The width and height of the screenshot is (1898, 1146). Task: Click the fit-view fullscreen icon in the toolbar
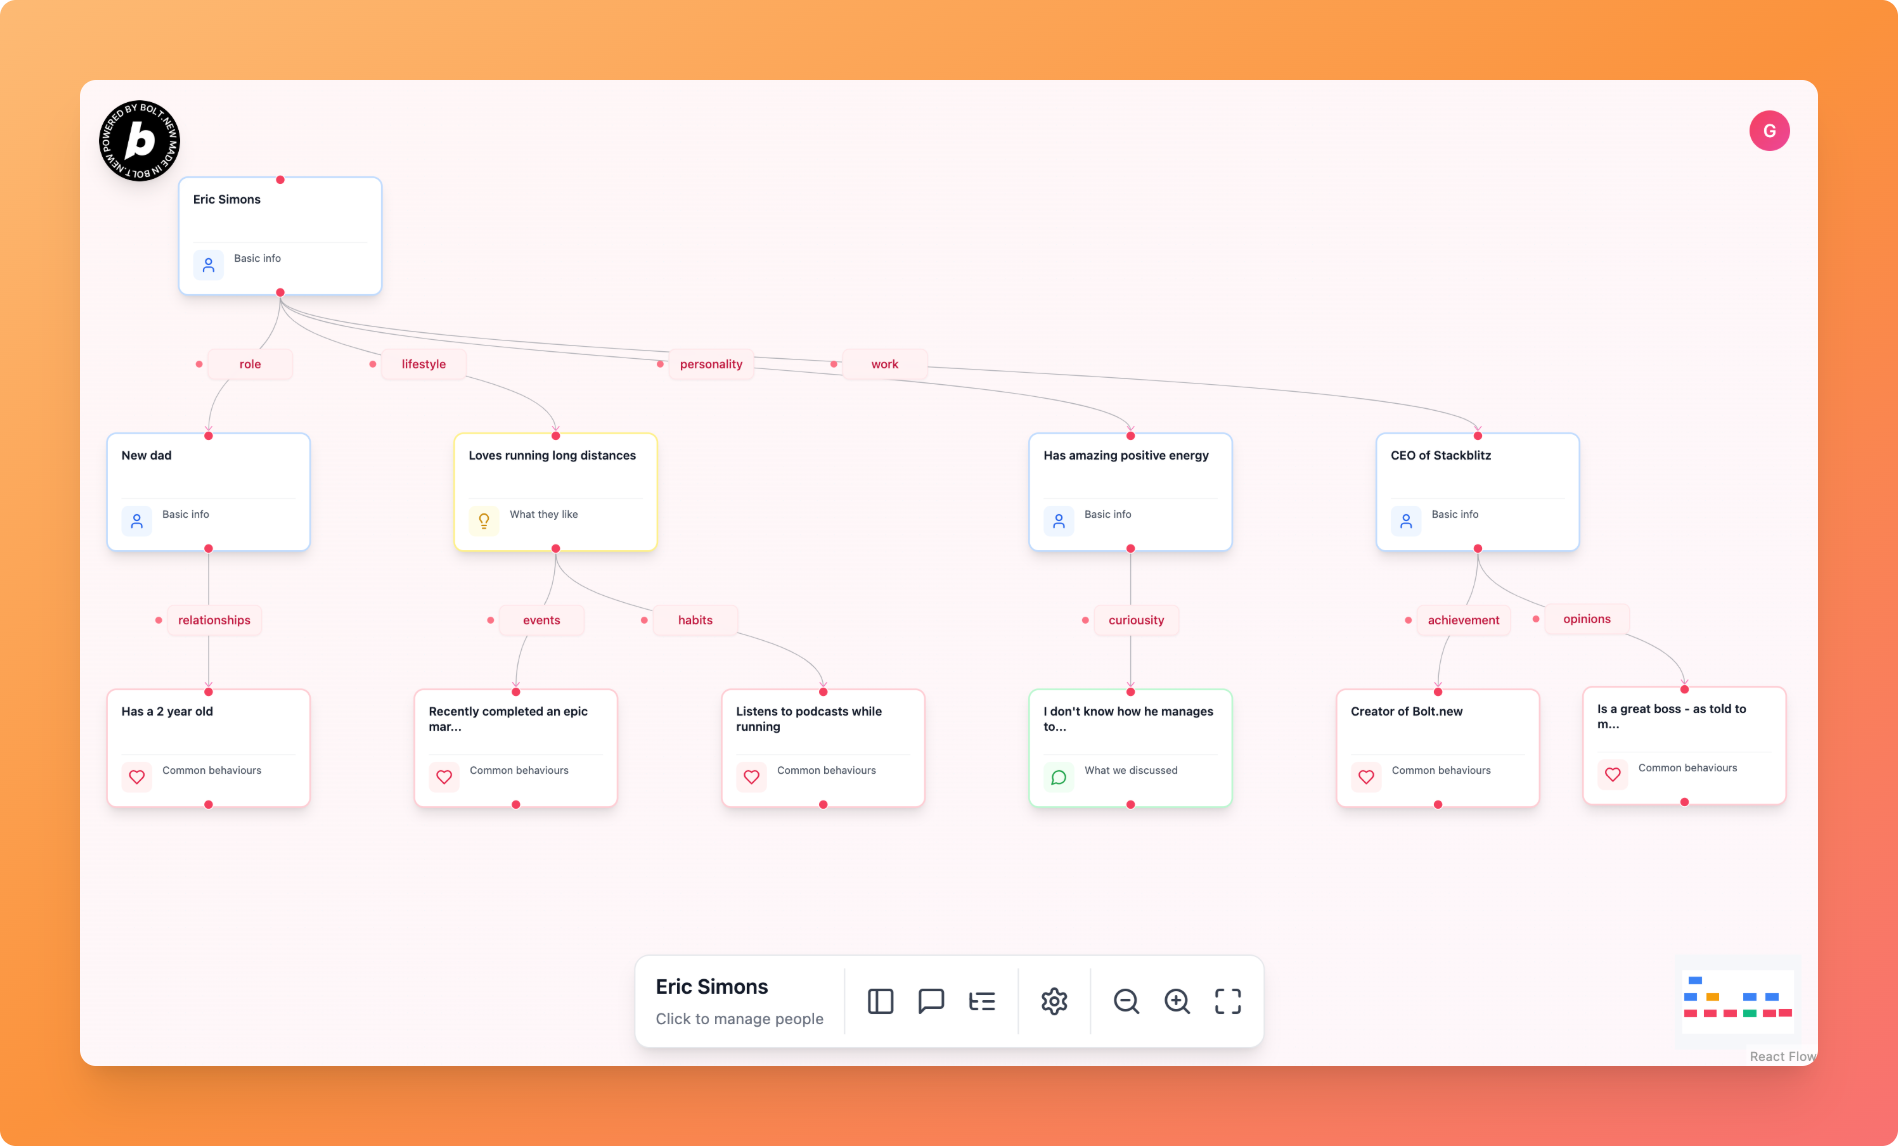(1227, 1001)
